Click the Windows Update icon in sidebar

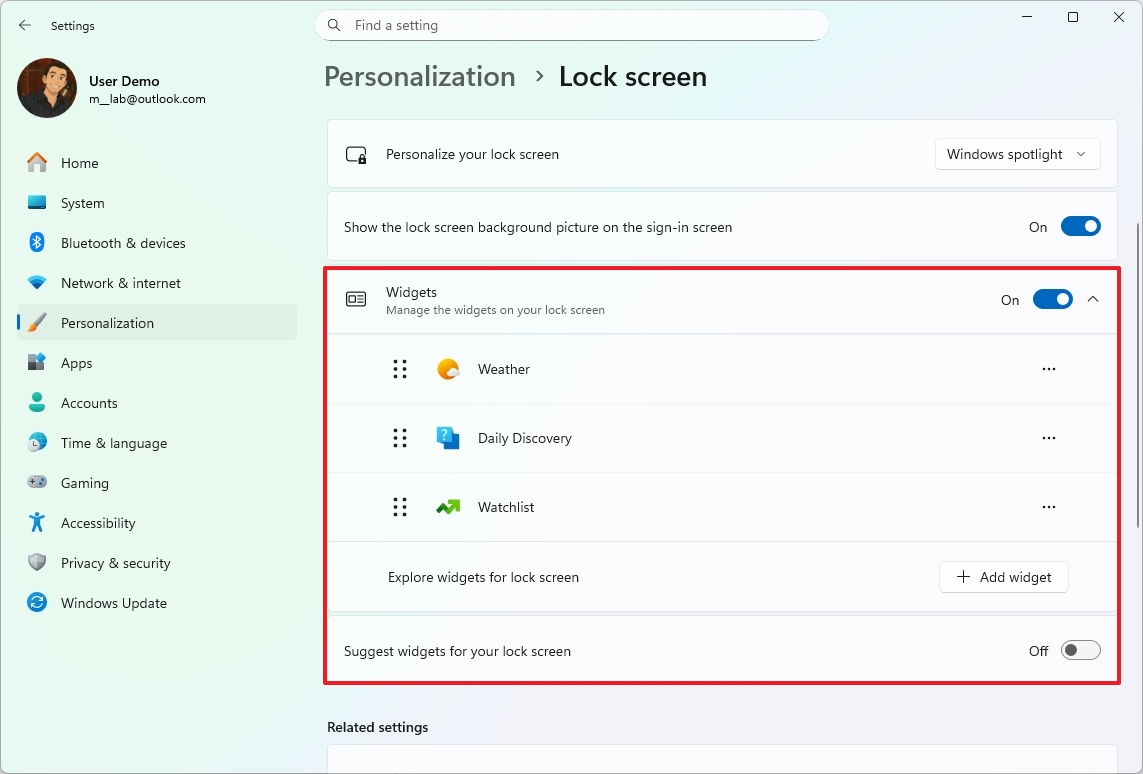(36, 603)
